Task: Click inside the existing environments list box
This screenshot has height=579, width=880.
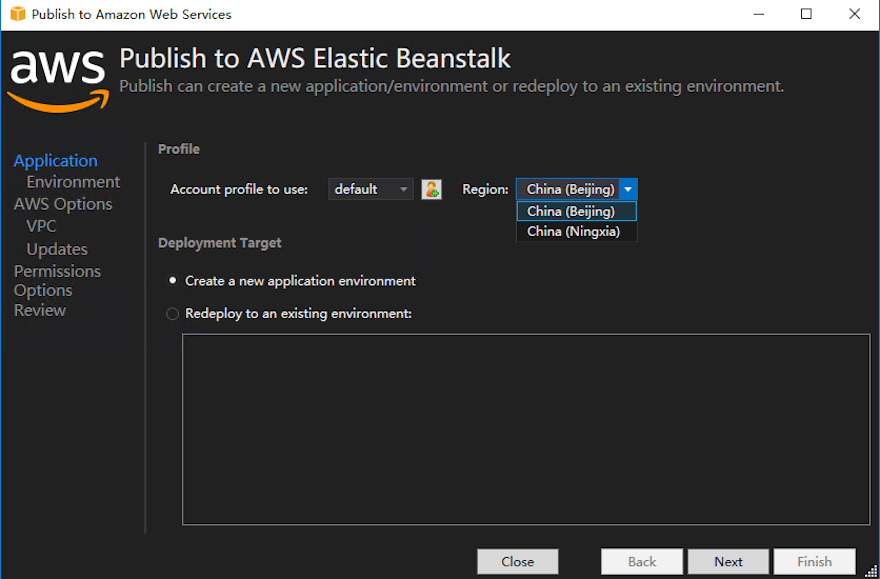Action: 526,430
